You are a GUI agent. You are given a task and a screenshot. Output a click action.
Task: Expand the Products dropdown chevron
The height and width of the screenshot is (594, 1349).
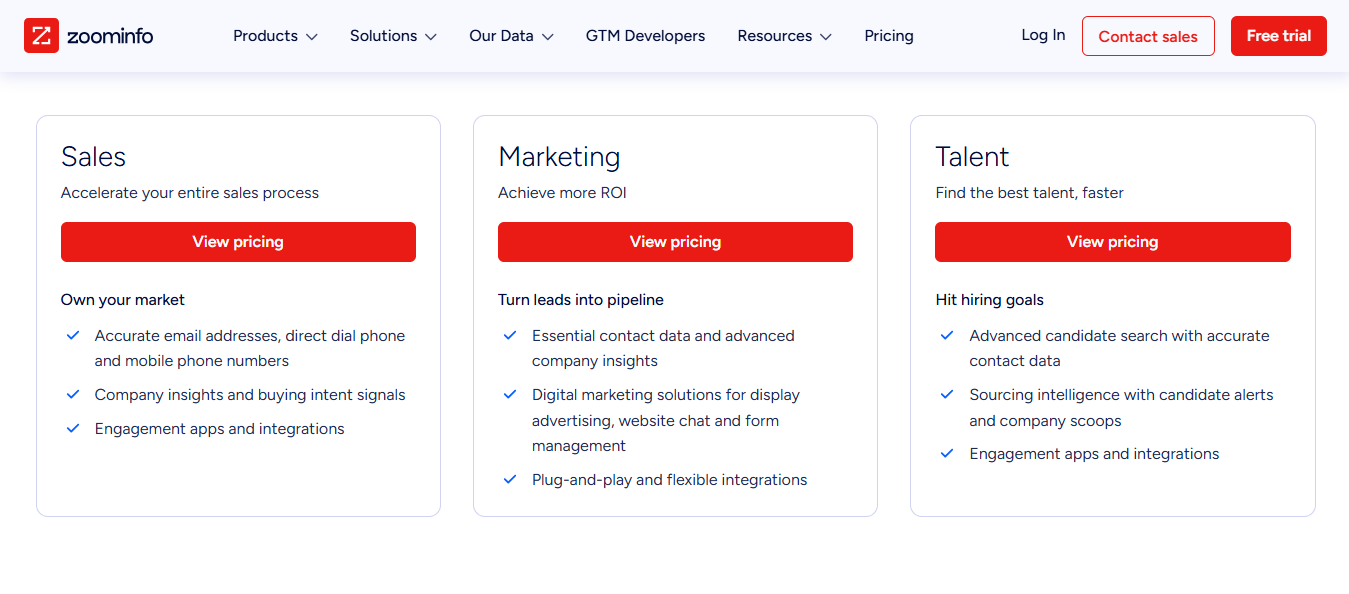[311, 37]
